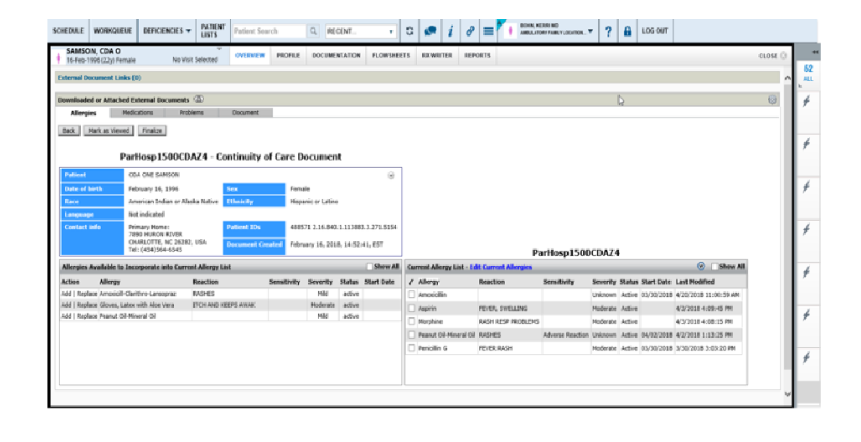Open help with the question mark icon
This screenshot has width=861, height=442.
(x=608, y=32)
